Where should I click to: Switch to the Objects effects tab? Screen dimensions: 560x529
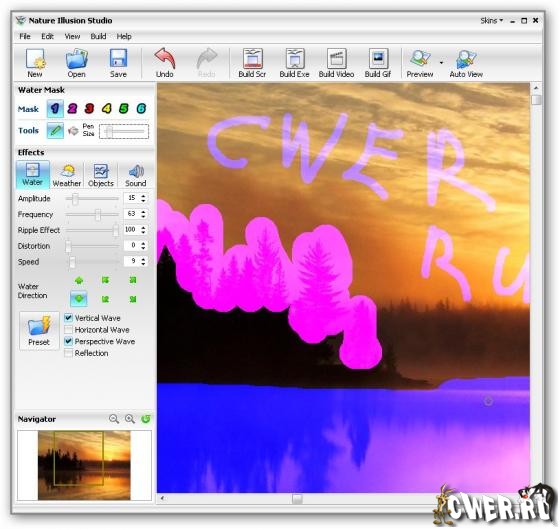pos(101,174)
